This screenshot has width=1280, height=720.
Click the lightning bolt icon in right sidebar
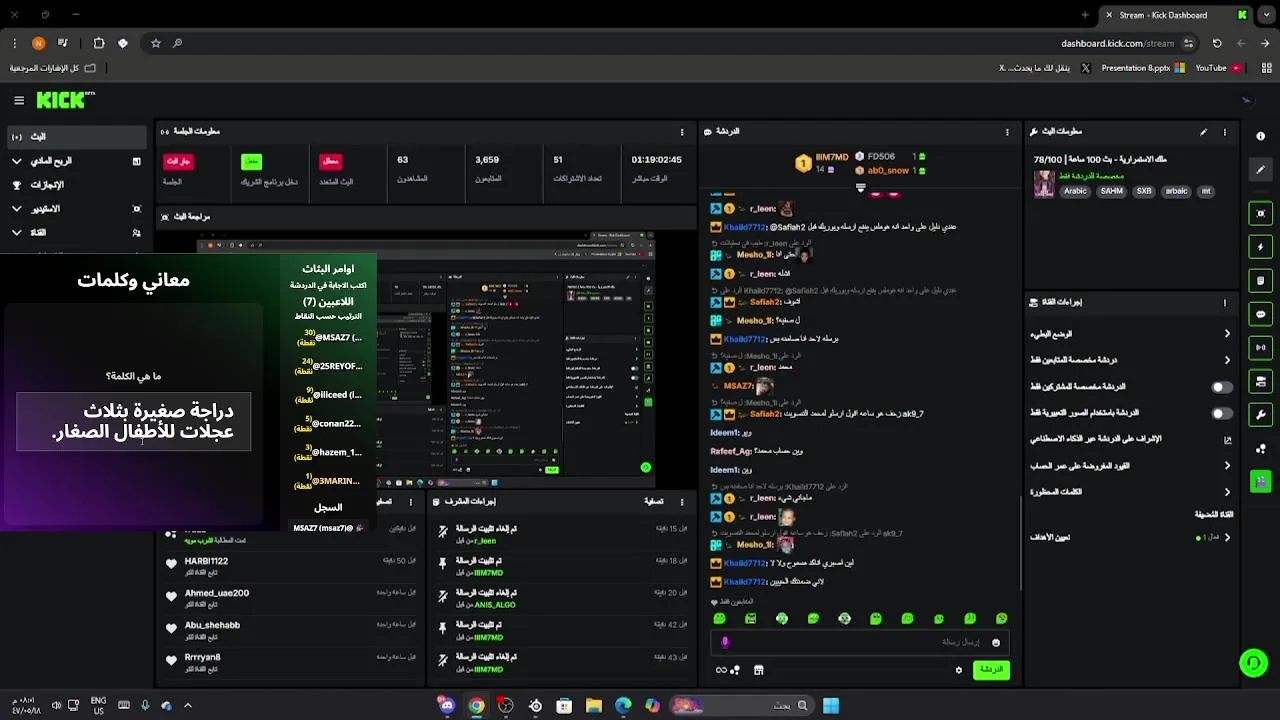(1260, 247)
